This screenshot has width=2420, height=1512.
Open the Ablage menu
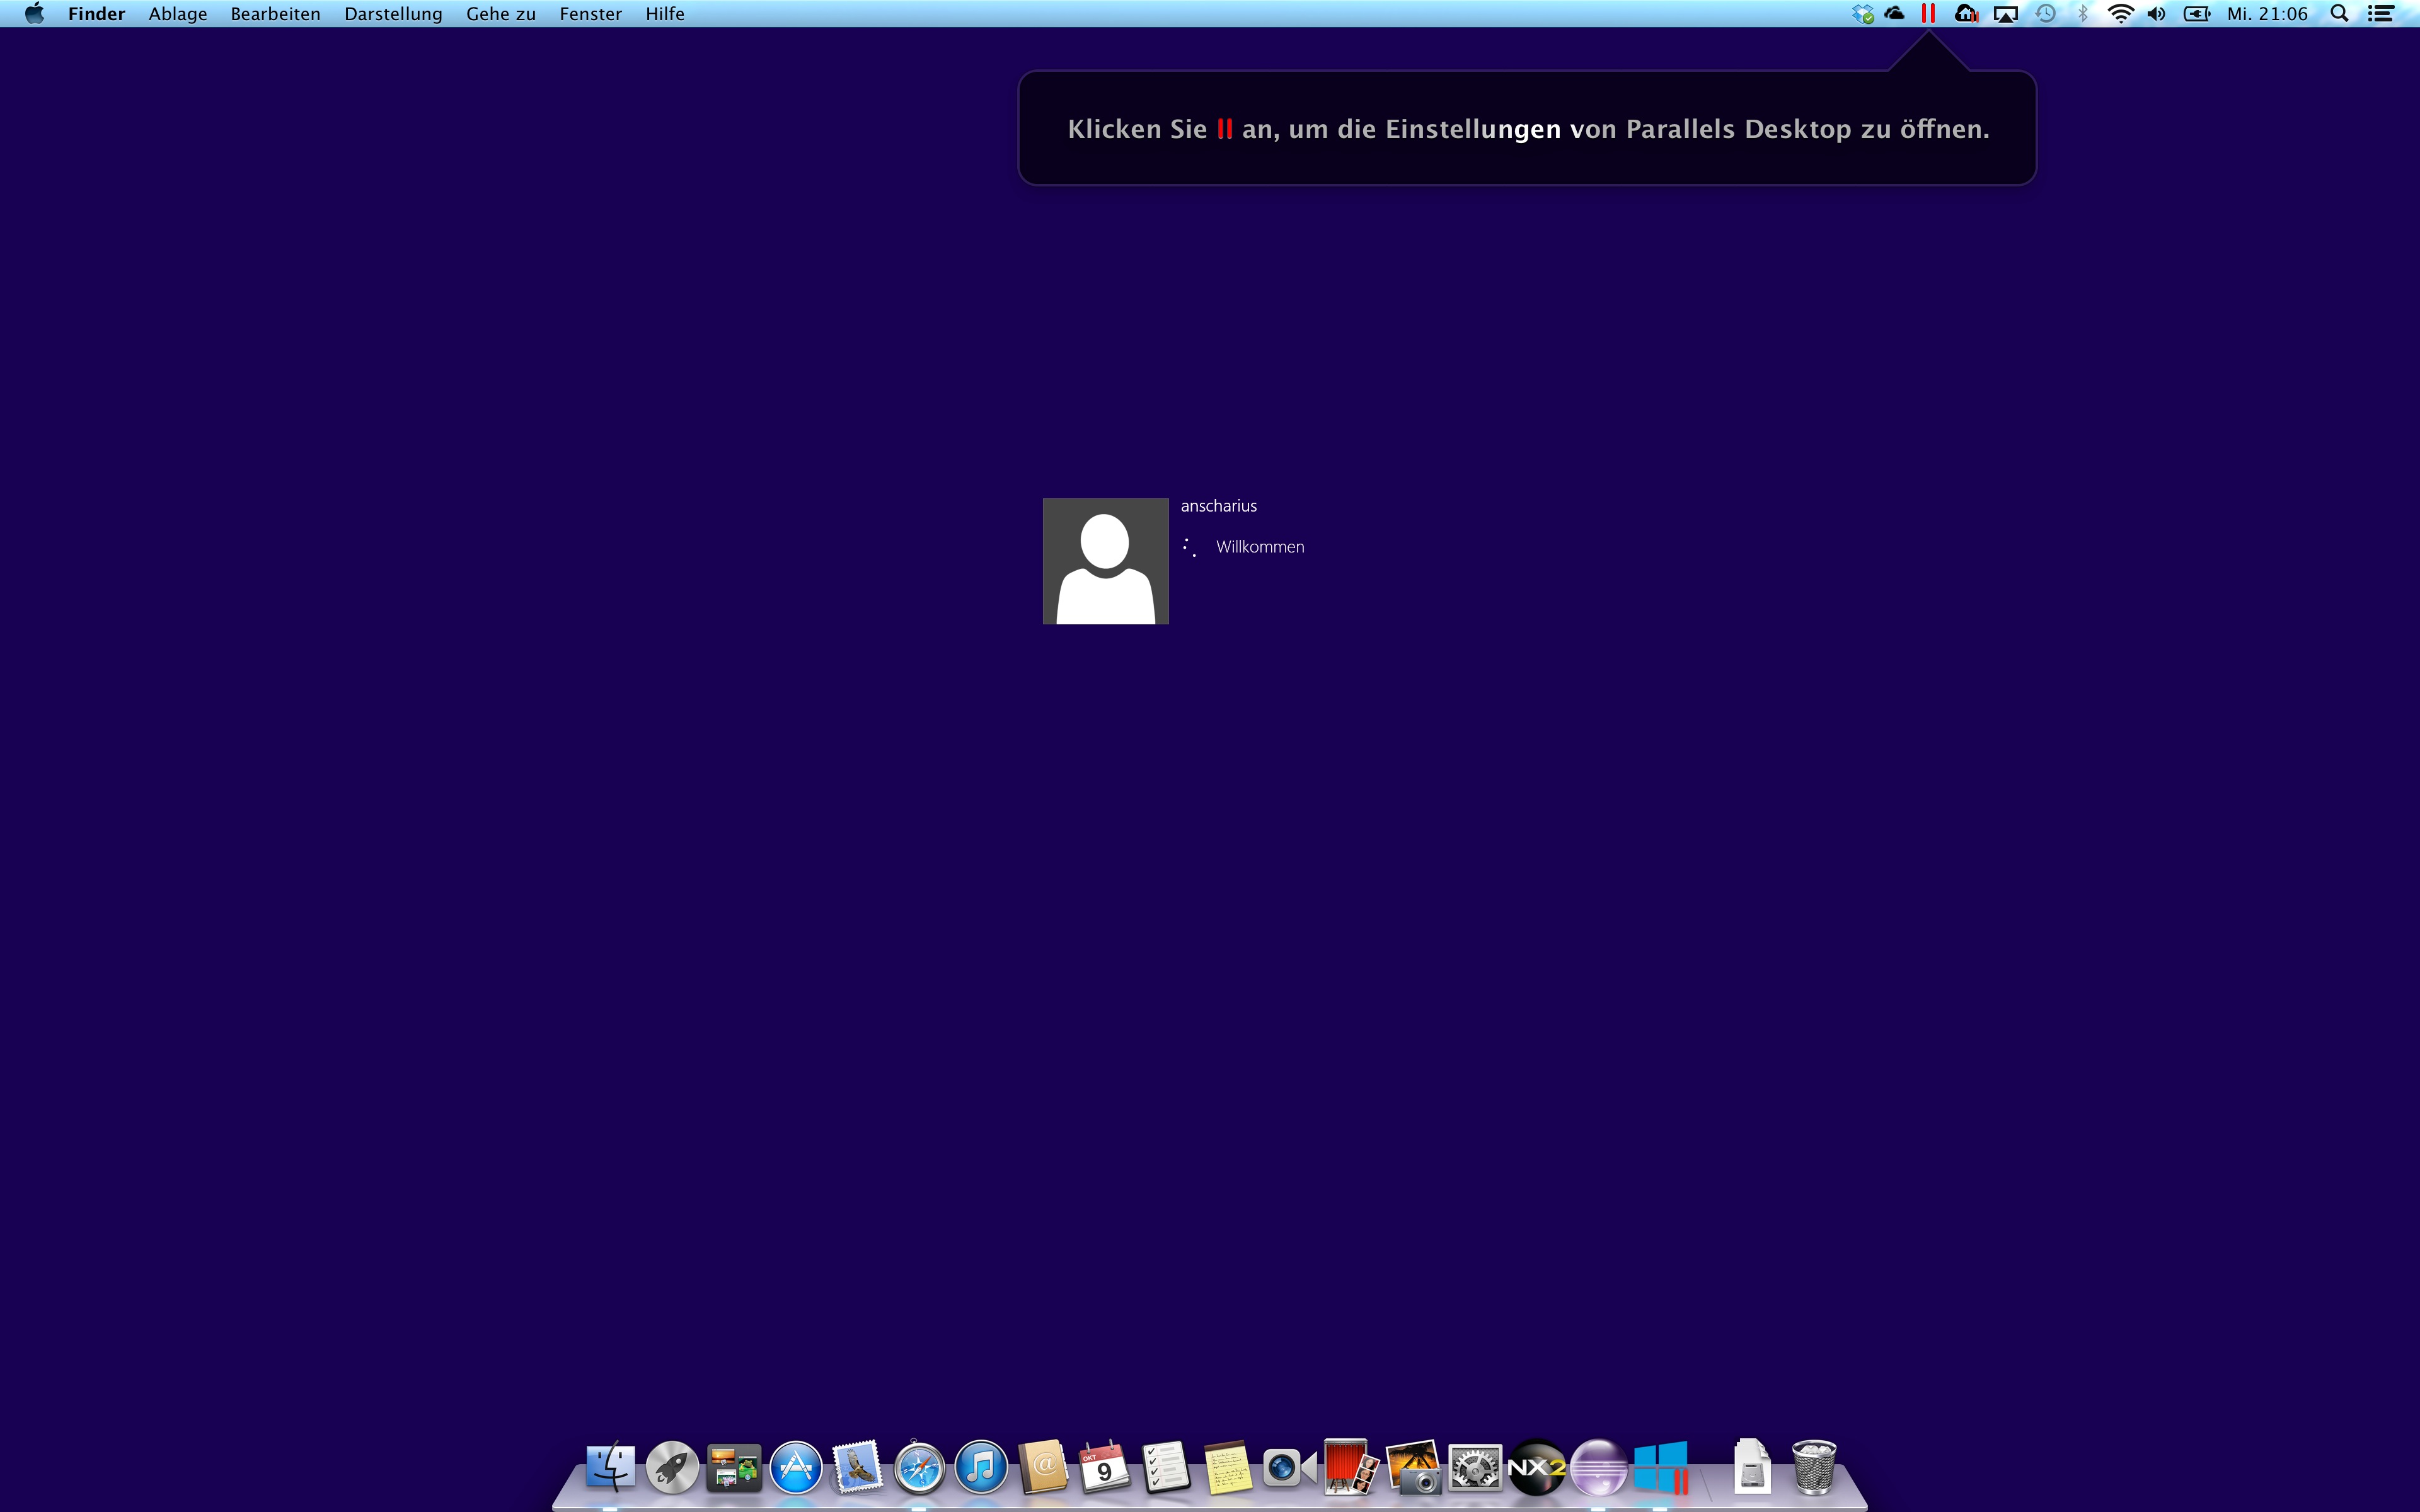click(x=178, y=14)
